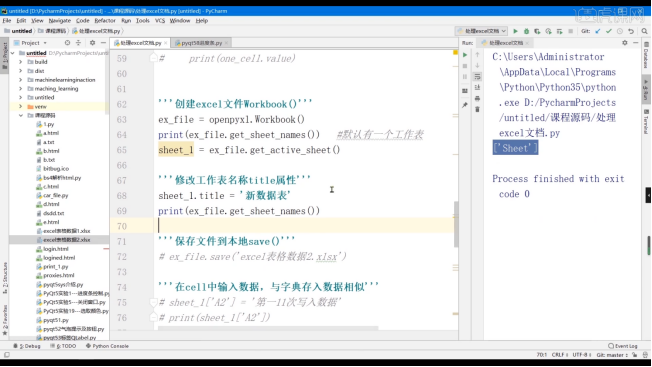Run the script with the green Run toolbar button
This screenshot has width=652, height=367.
click(x=515, y=31)
